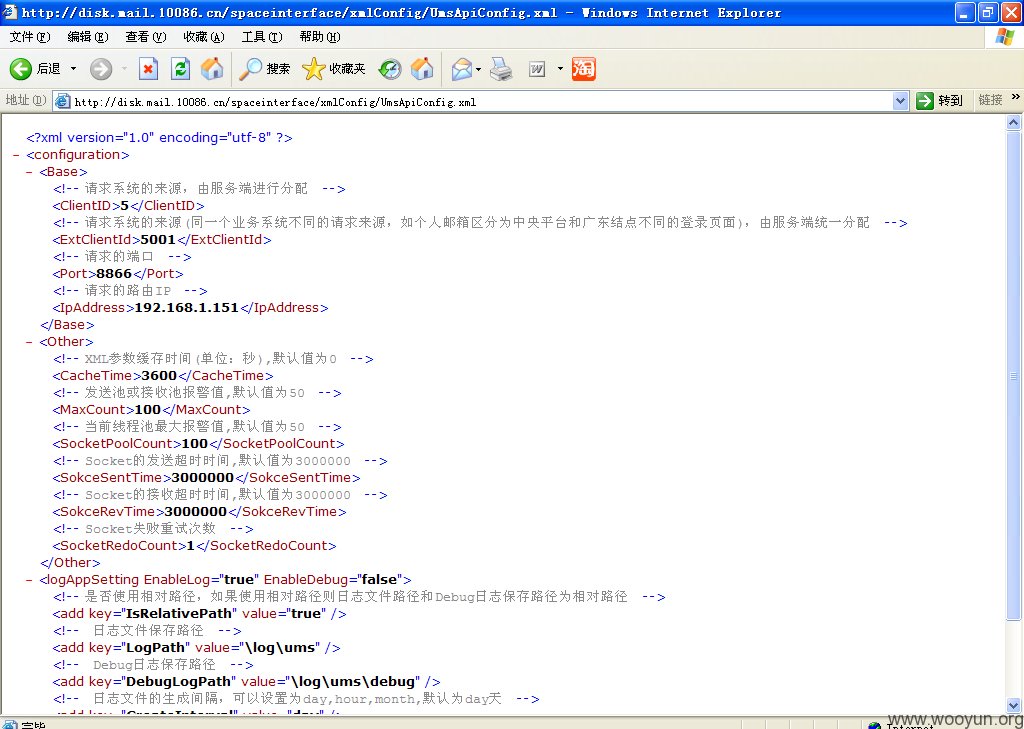Click the IsRelativePath key text
The height and width of the screenshot is (729, 1024).
(179, 613)
